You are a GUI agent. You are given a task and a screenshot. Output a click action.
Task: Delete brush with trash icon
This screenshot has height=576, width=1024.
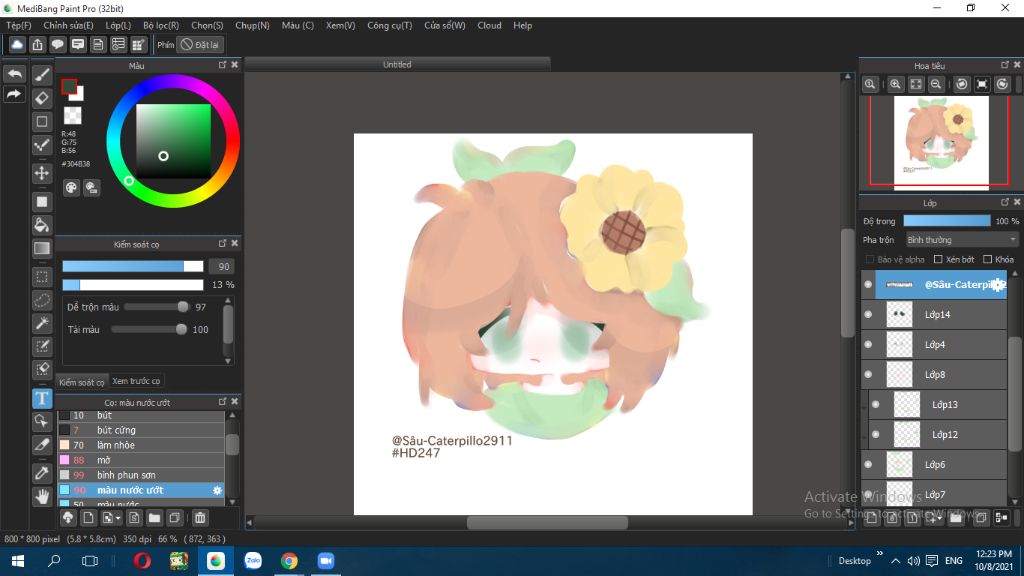pyautogui.click(x=200, y=518)
